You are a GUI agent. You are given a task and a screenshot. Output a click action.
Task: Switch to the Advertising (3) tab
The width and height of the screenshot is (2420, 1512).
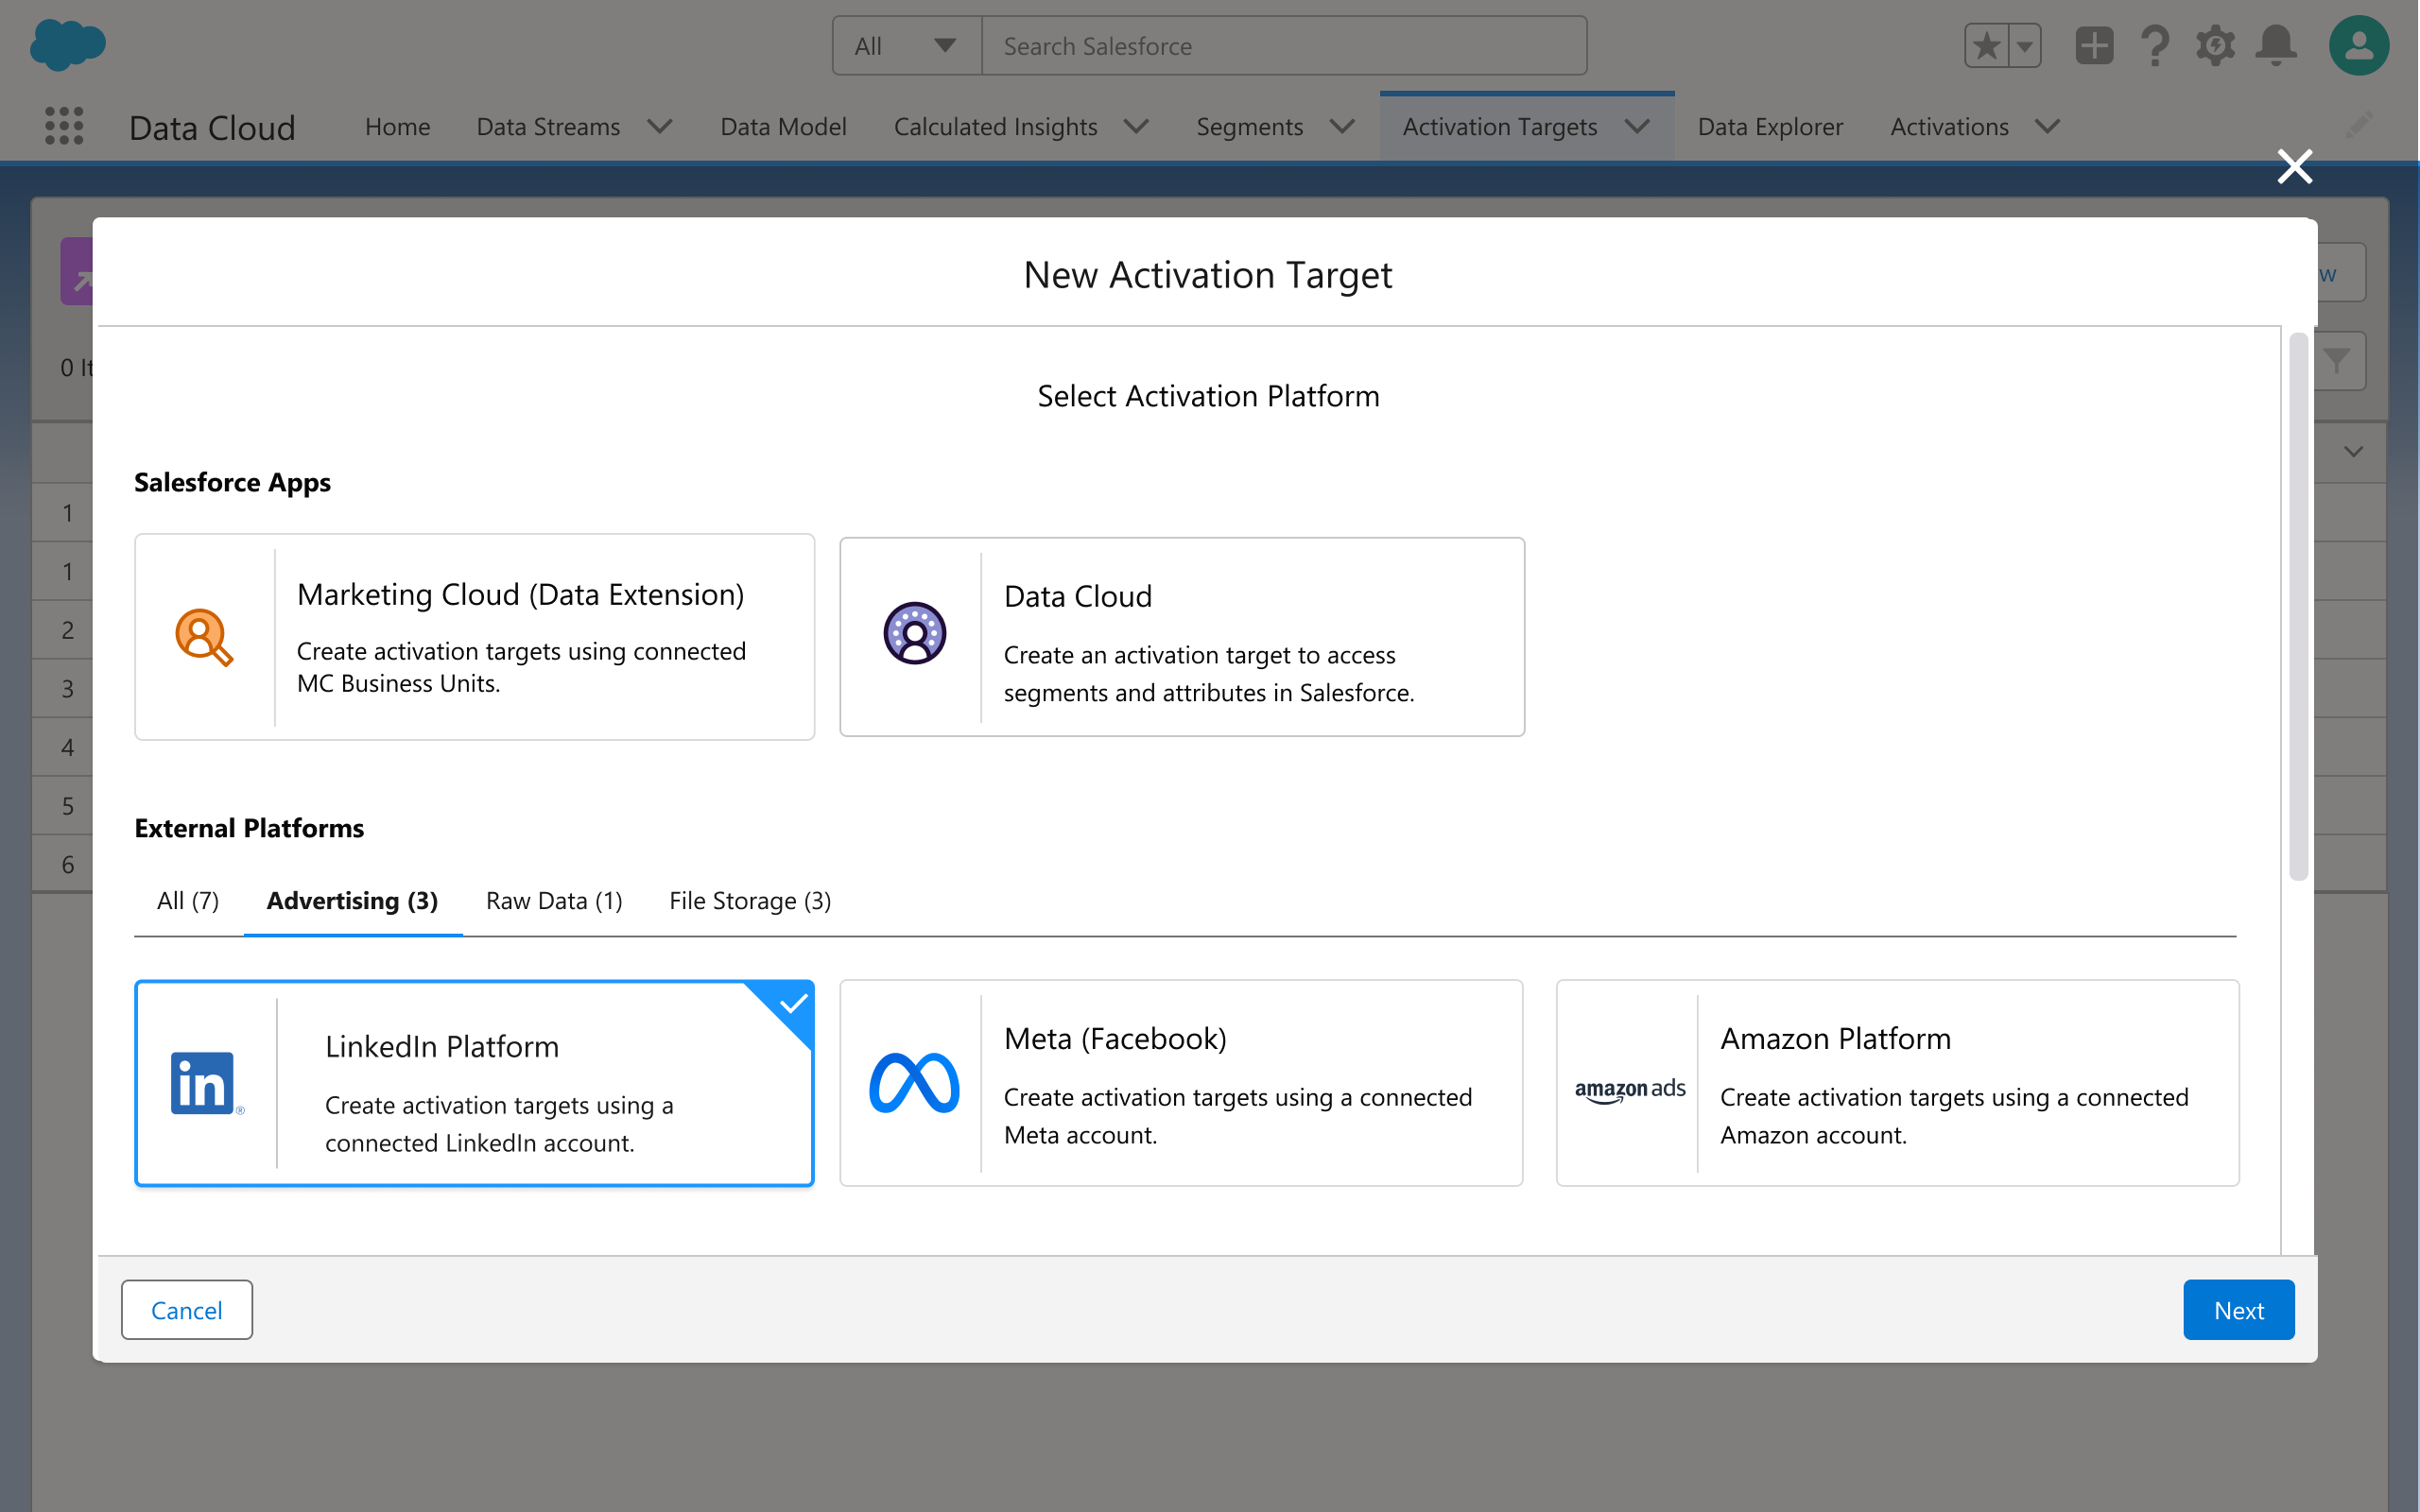[x=352, y=900]
